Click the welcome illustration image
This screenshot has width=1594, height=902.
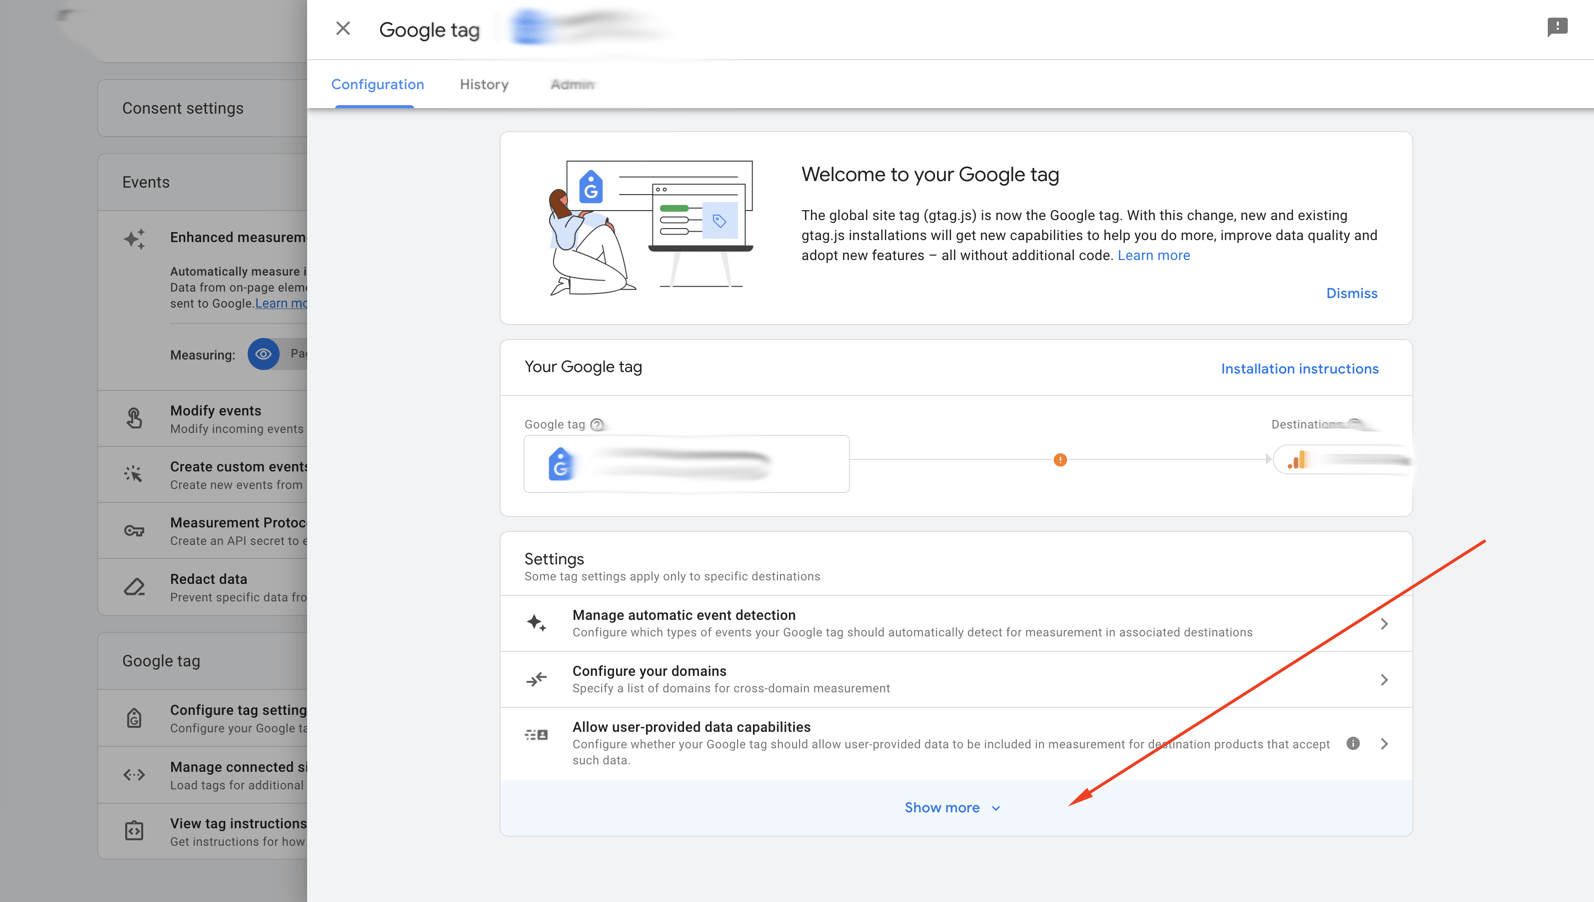coord(650,228)
